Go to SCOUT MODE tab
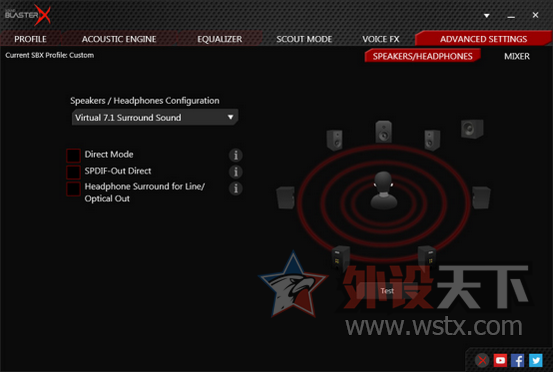Screen dimensions: 553x372 [304, 39]
